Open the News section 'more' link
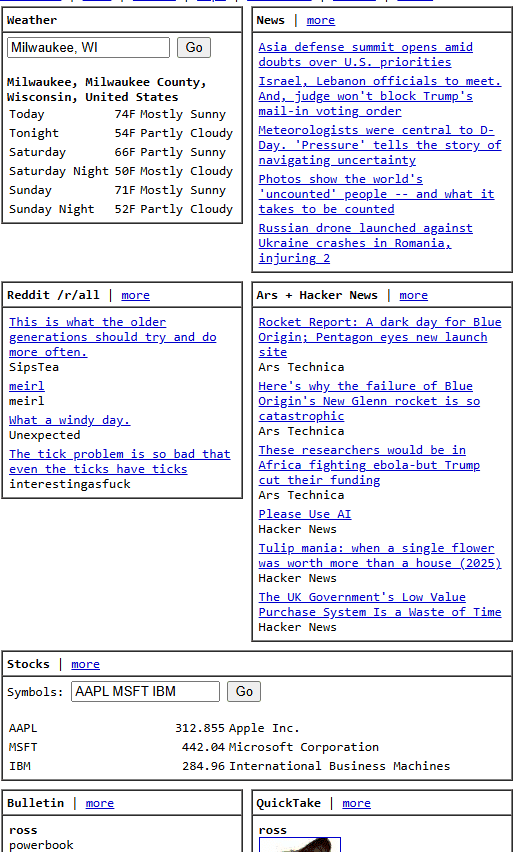The width and height of the screenshot is (518, 852). (321, 20)
